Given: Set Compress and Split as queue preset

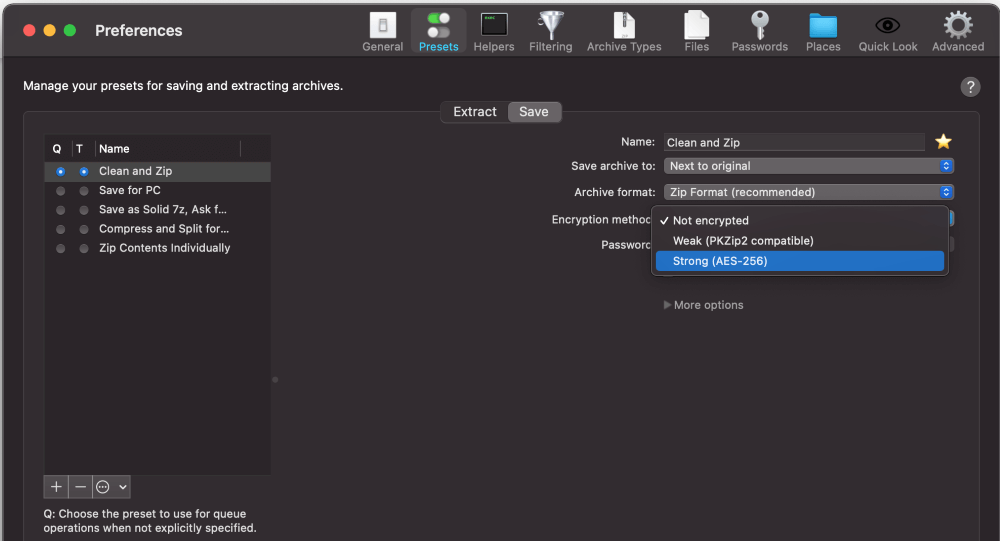Looking at the screenshot, I should pos(61,229).
